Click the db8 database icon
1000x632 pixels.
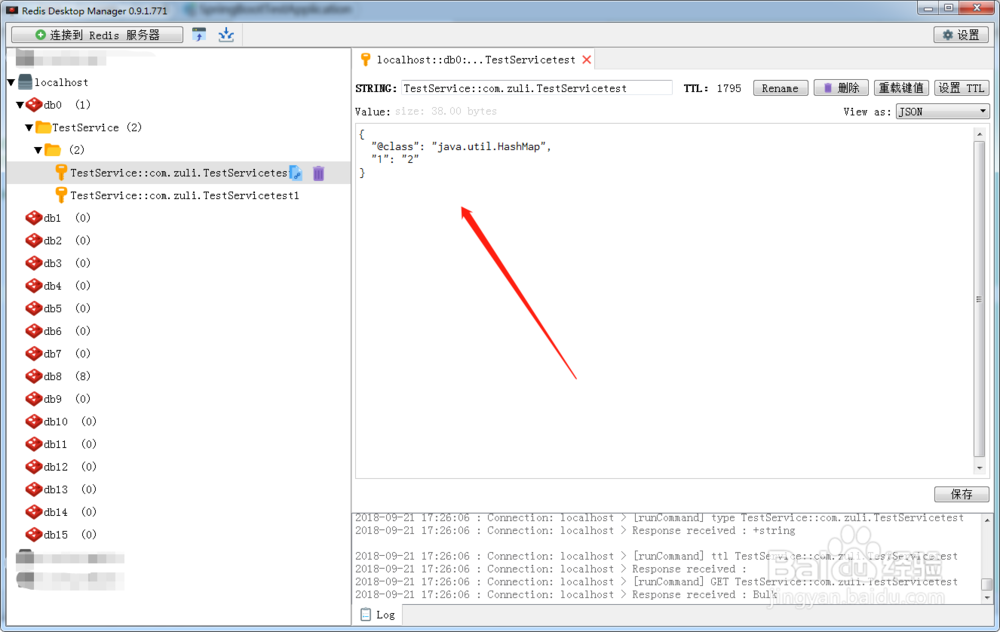click(x=34, y=376)
